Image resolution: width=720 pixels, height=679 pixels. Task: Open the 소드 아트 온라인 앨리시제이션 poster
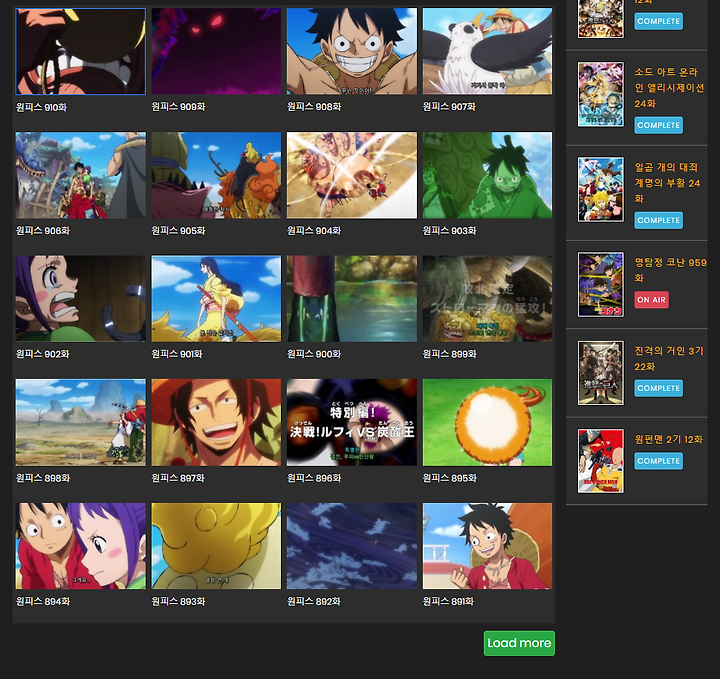click(601, 95)
